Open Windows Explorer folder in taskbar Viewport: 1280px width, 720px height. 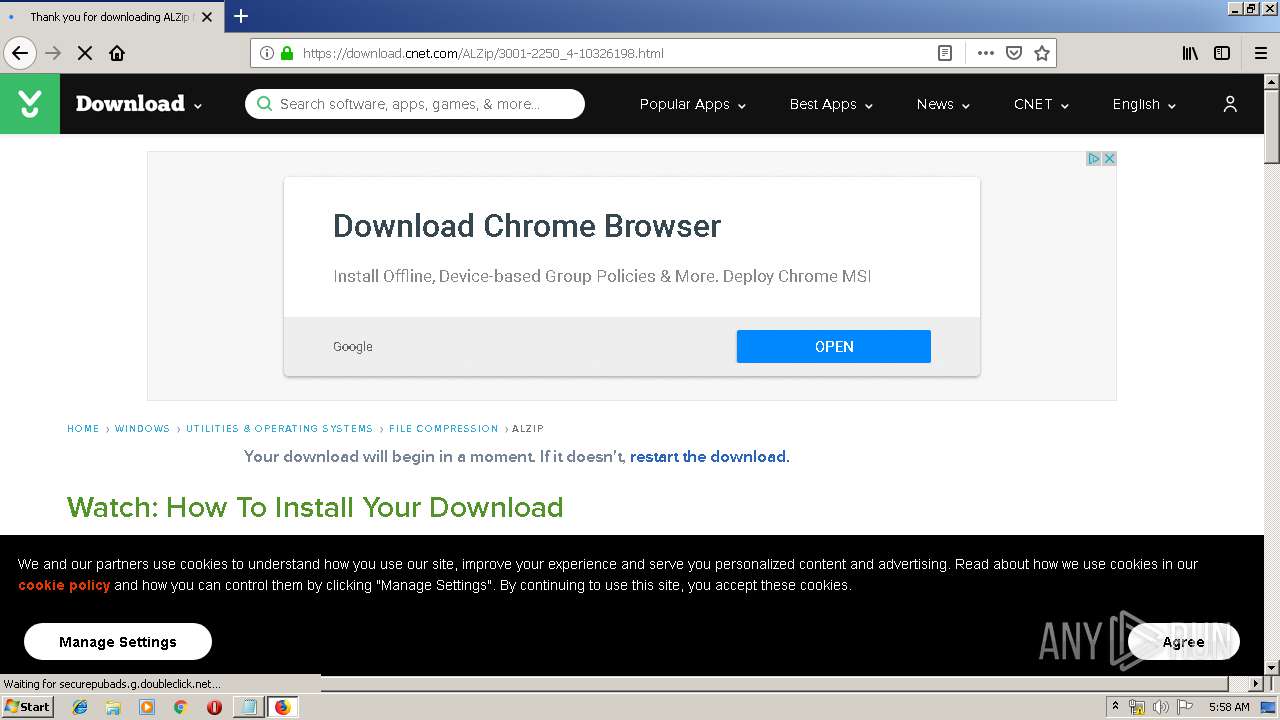point(113,707)
